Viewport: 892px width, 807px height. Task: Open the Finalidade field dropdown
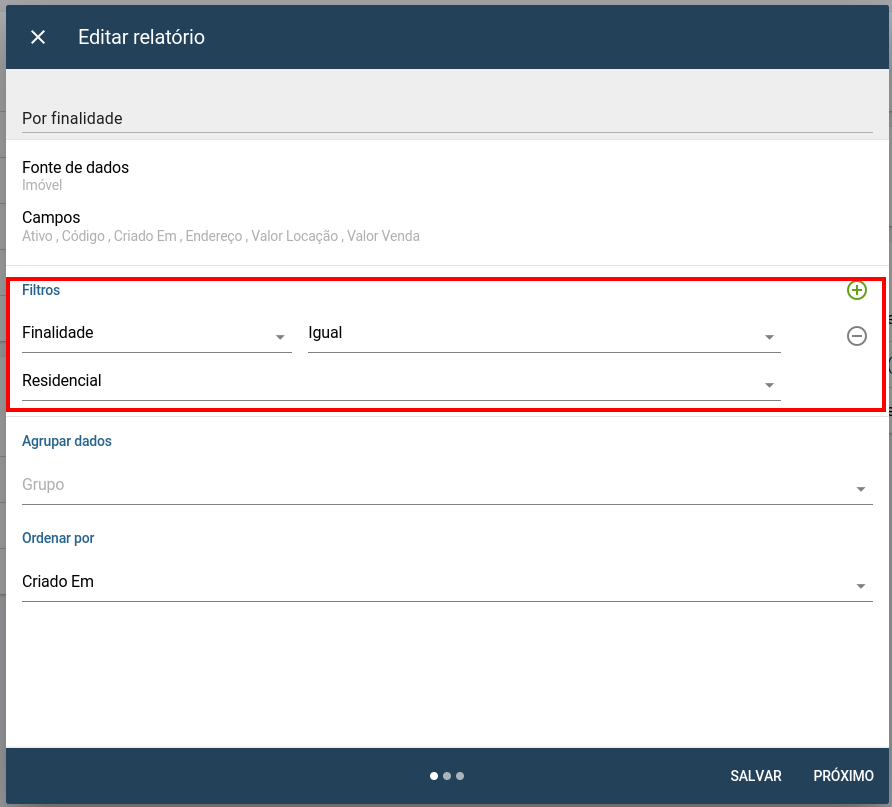coord(156,333)
